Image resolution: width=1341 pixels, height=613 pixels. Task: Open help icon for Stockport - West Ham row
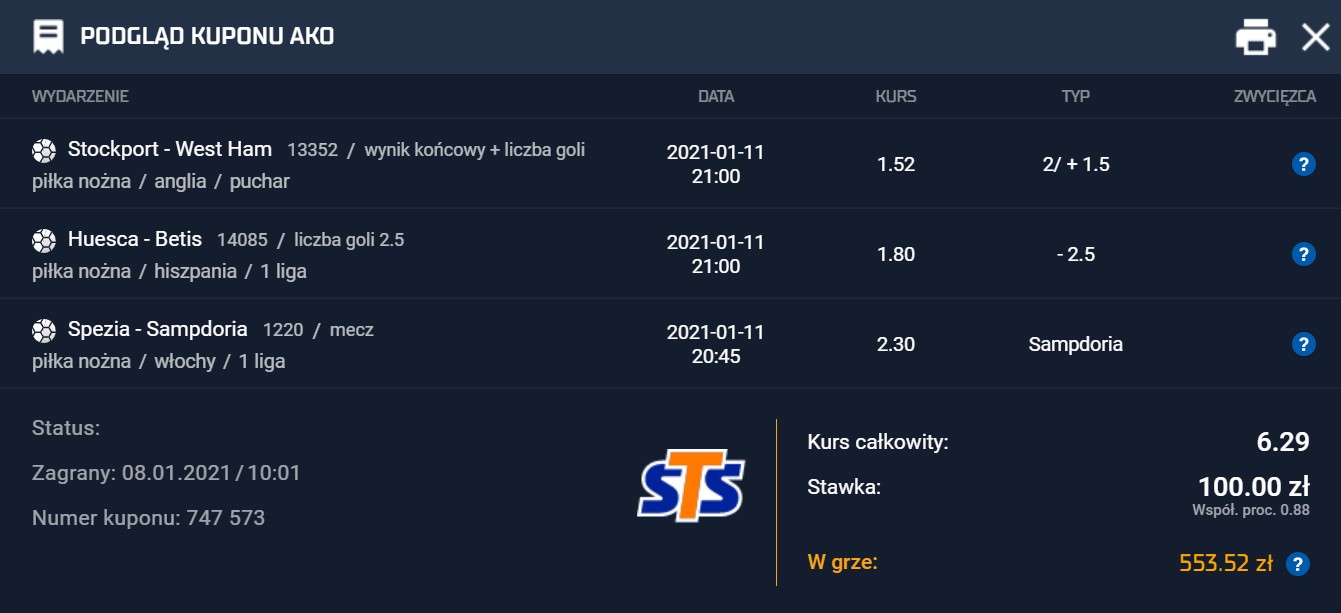coord(1303,165)
